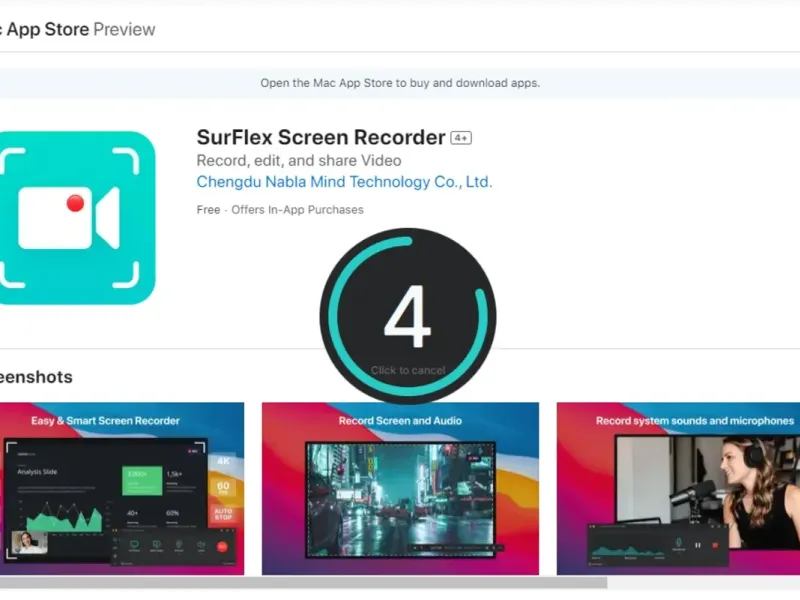Click the screenshots horizontal scrollbar
The image size is (800, 600).
[x=304, y=583]
